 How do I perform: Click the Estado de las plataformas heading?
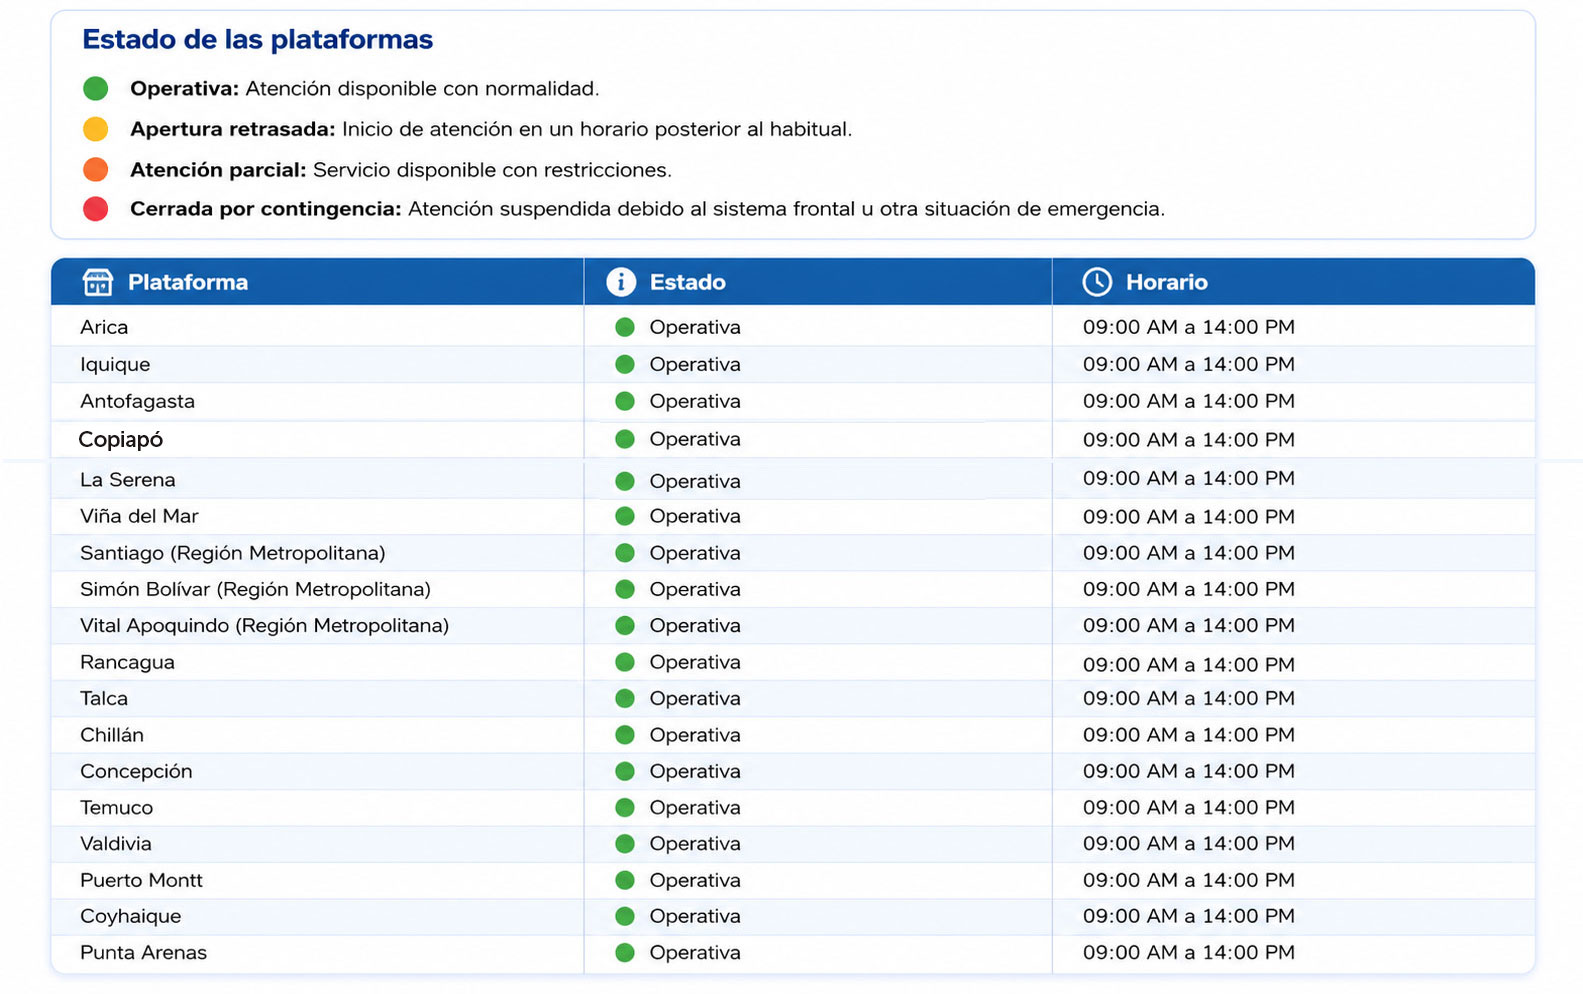coord(258,39)
